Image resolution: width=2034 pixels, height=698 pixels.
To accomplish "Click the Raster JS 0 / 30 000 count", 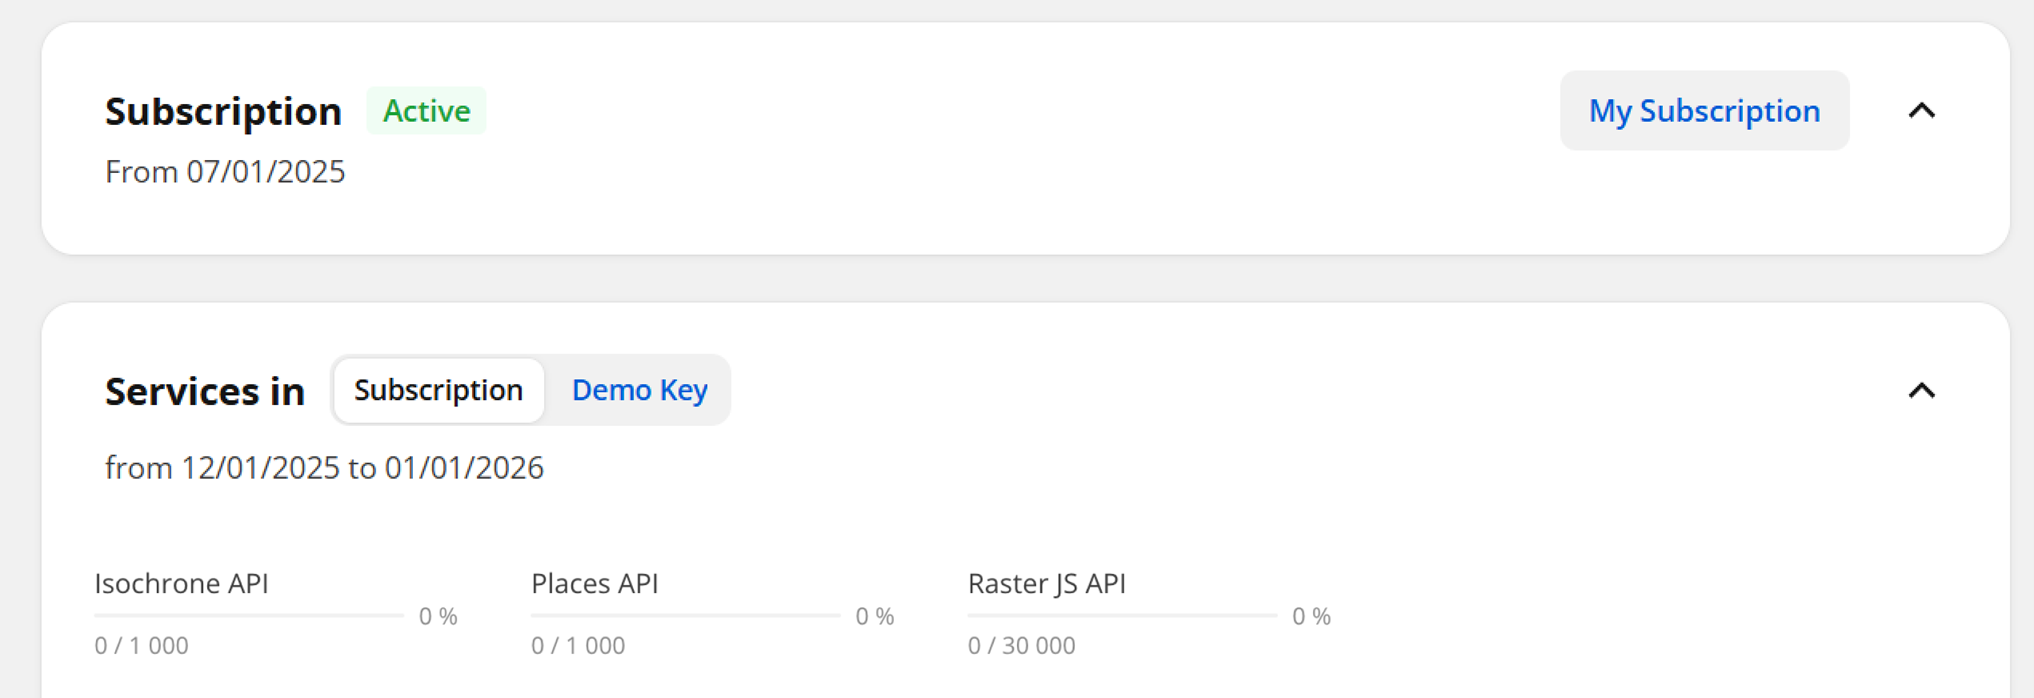I will (x=1021, y=646).
